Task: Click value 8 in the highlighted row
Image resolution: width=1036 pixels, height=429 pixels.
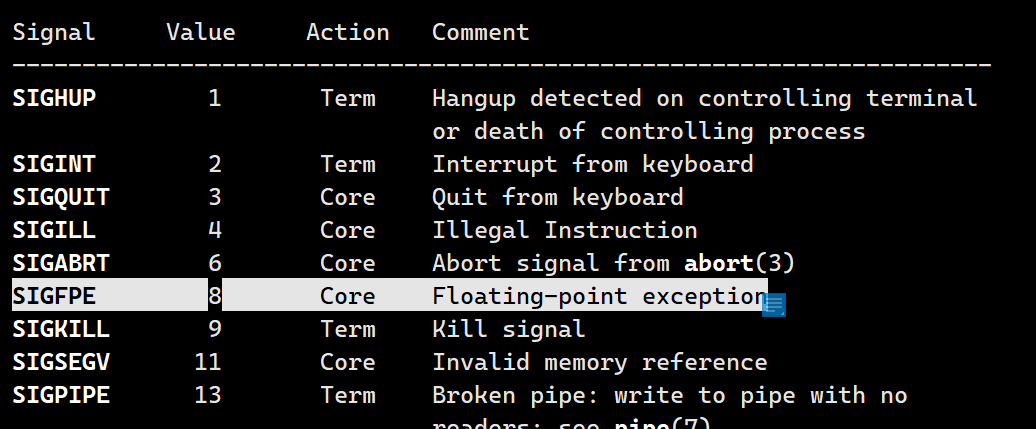Action: [215, 296]
